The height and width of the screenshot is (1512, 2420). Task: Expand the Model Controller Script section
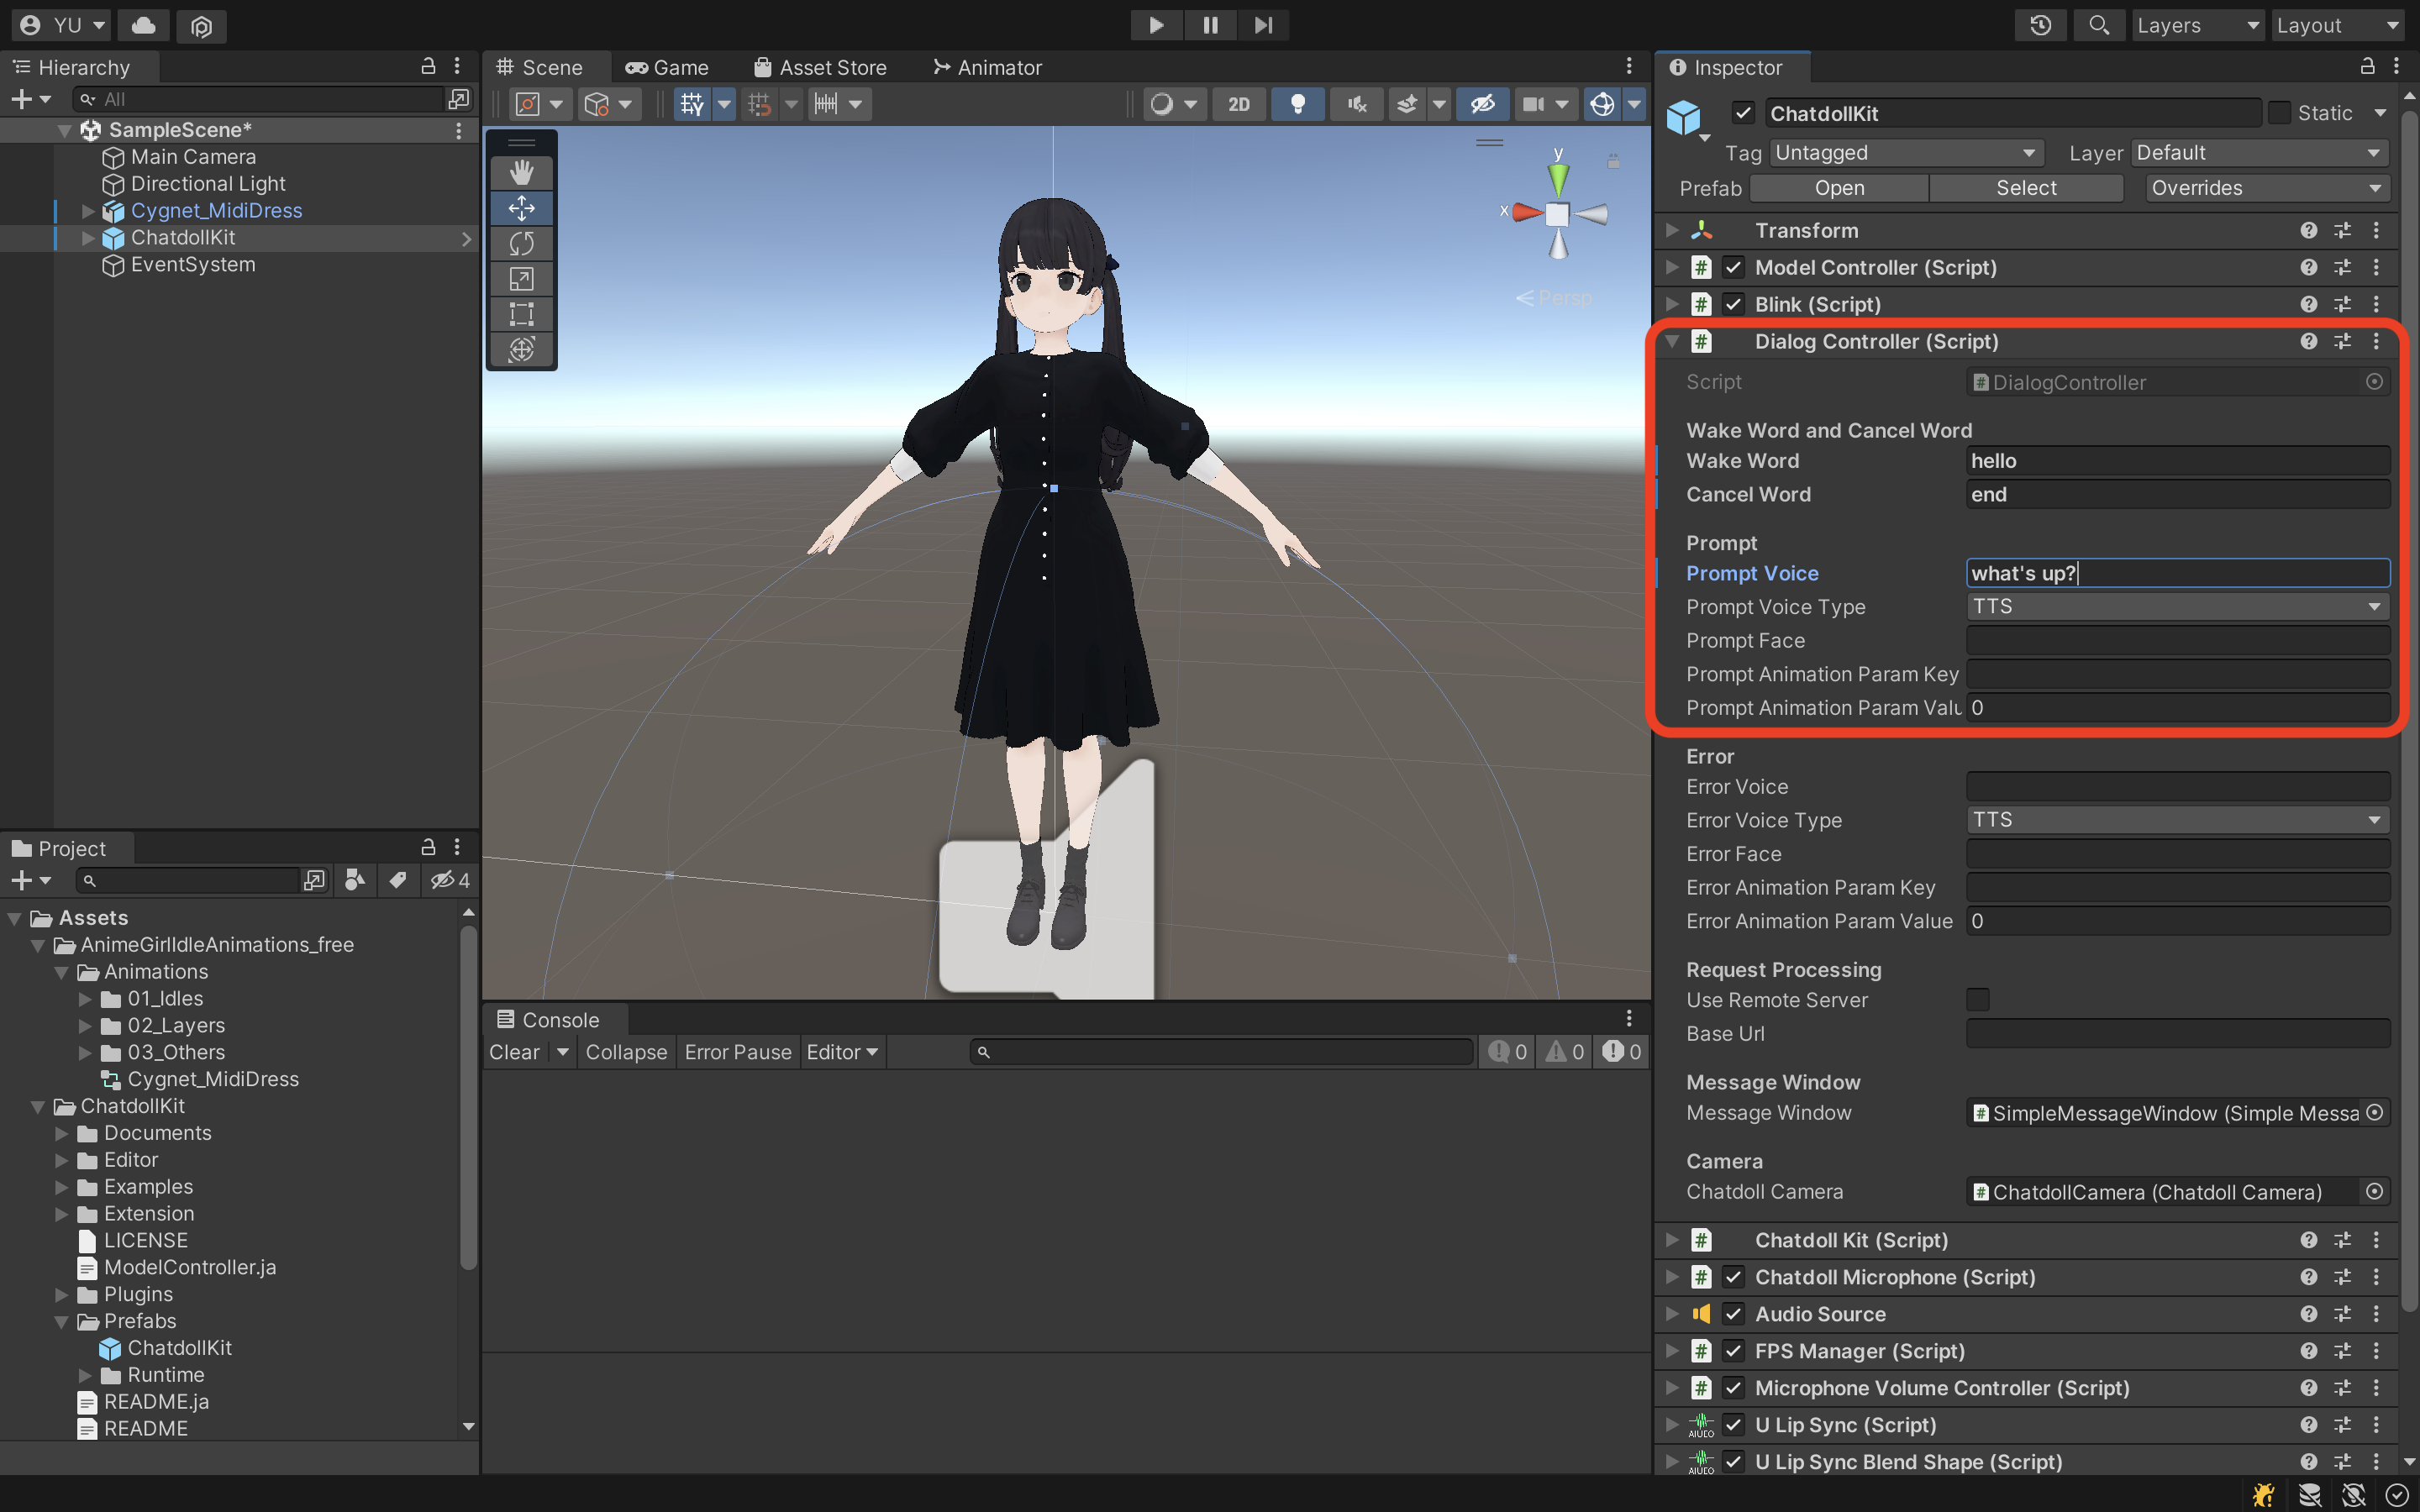[x=1678, y=266]
